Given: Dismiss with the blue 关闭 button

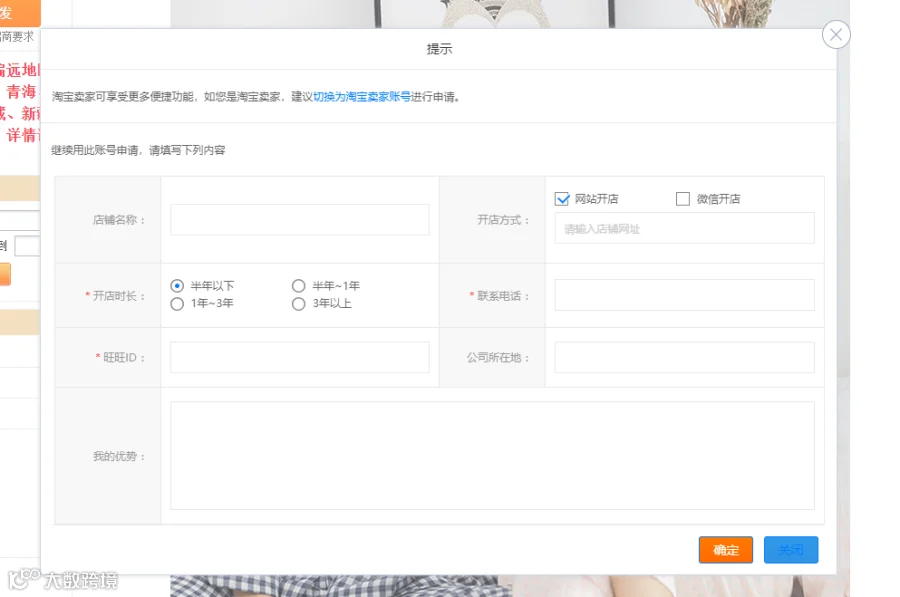Looking at the screenshot, I should (x=790, y=550).
